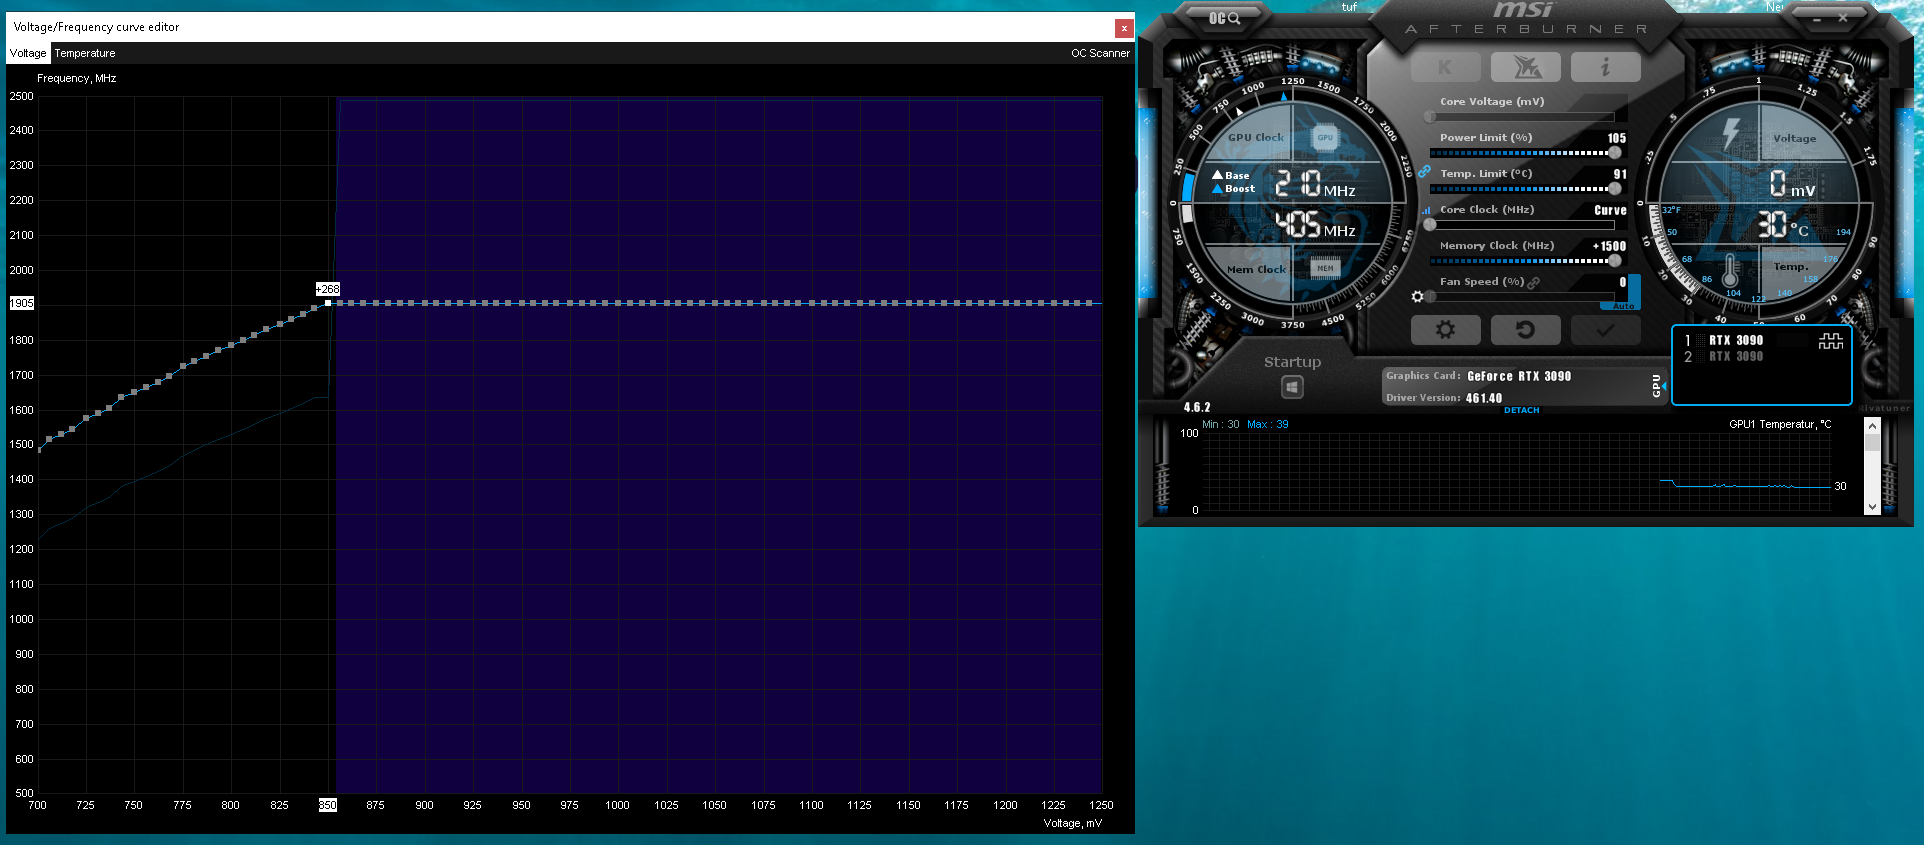Click the Temp. Limit 91 value

click(x=1620, y=174)
